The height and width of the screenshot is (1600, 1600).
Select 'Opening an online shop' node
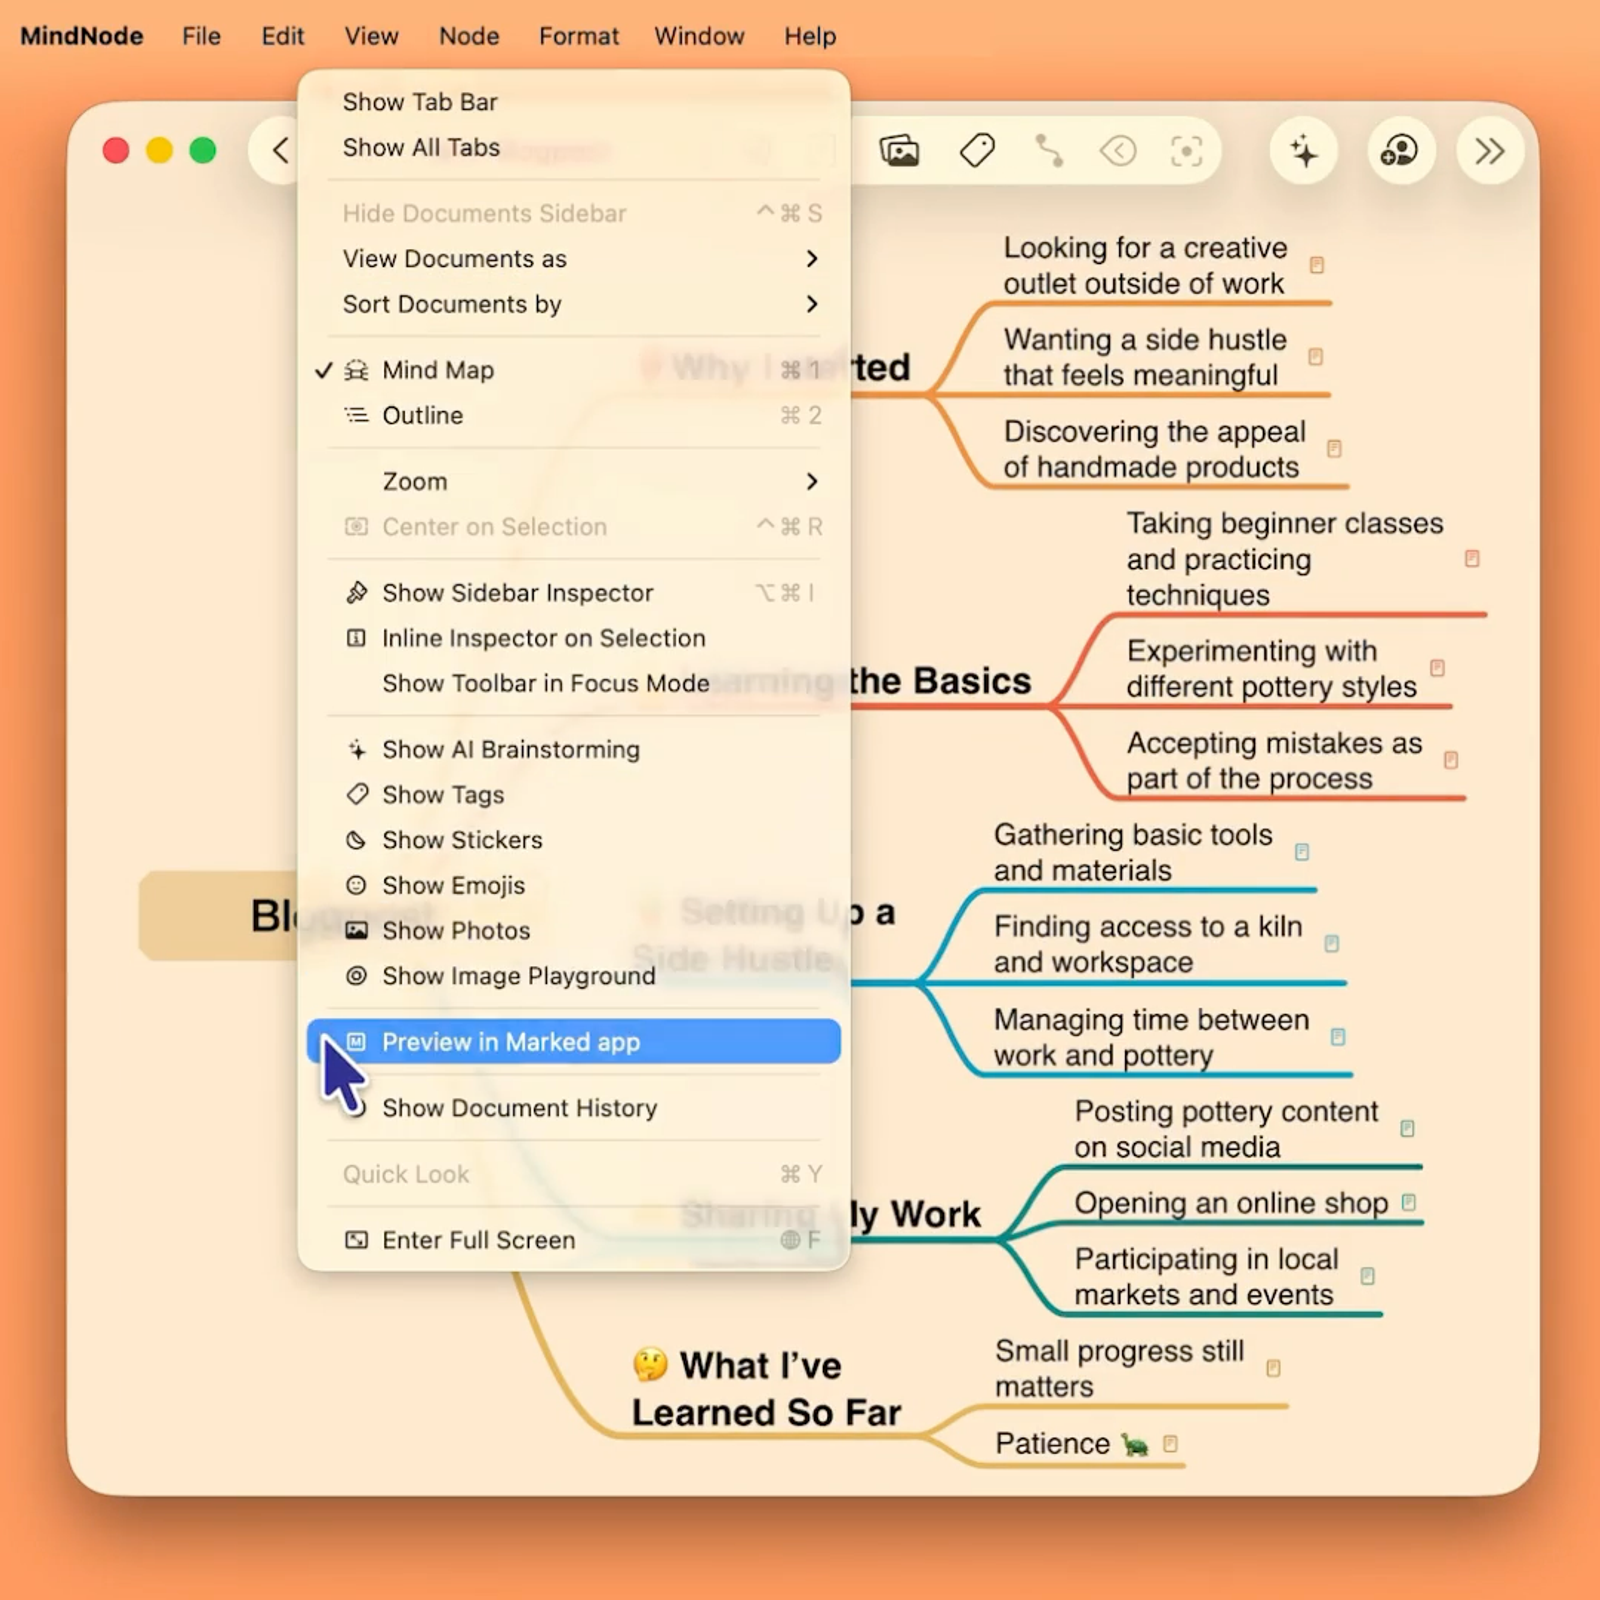coord(1231,1202)
